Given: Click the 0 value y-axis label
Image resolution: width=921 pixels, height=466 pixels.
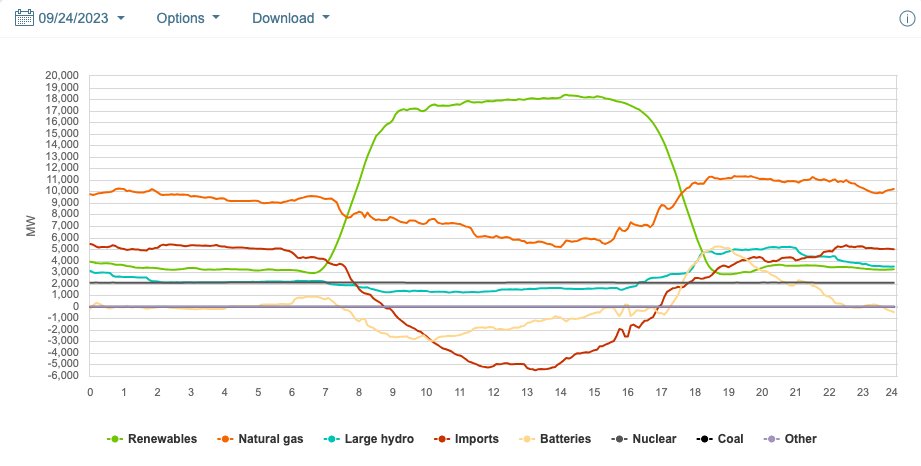Looking at the screenshot, I should (76, 307).
